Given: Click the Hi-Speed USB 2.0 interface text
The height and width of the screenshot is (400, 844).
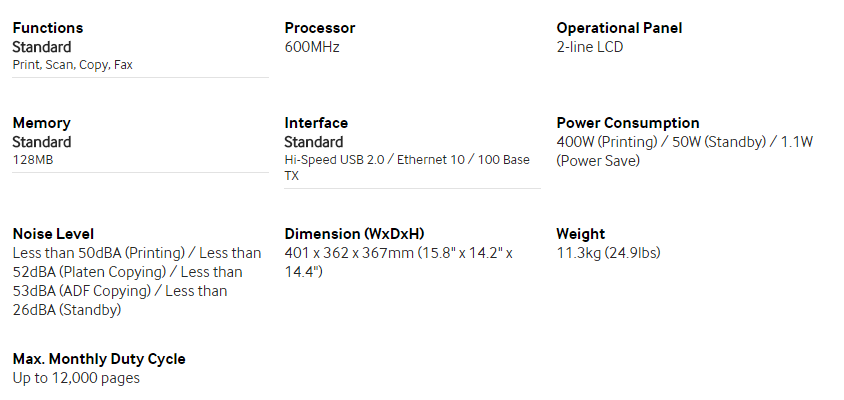Looking at the screenshot, I should tap(334, 160).
